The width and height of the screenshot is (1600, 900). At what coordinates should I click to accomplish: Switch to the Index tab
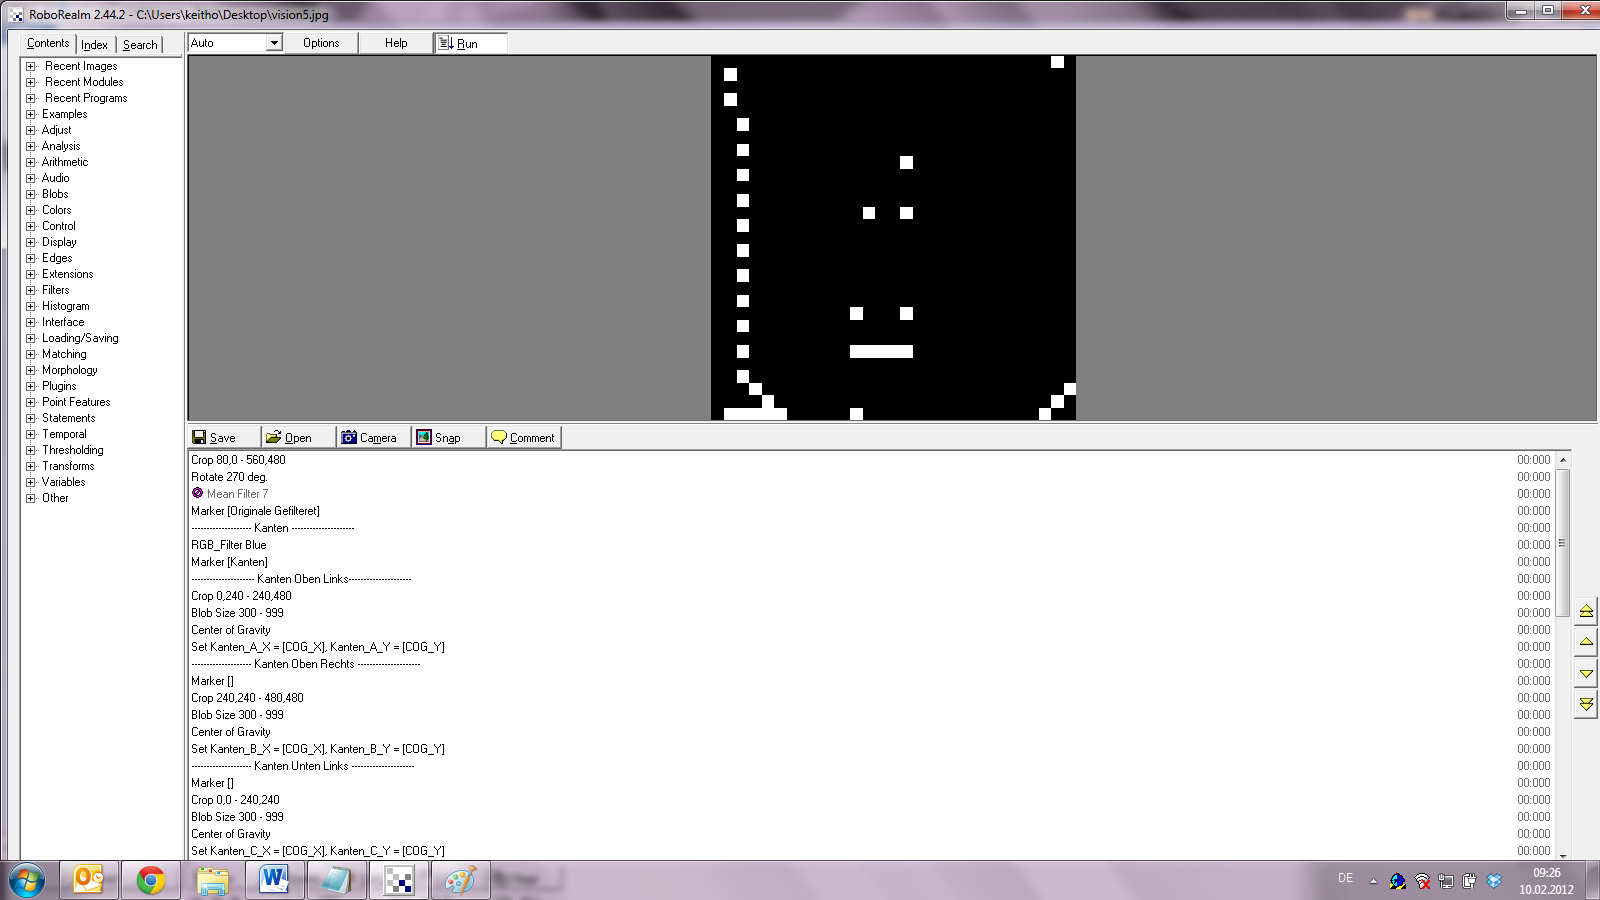point(95,45)
